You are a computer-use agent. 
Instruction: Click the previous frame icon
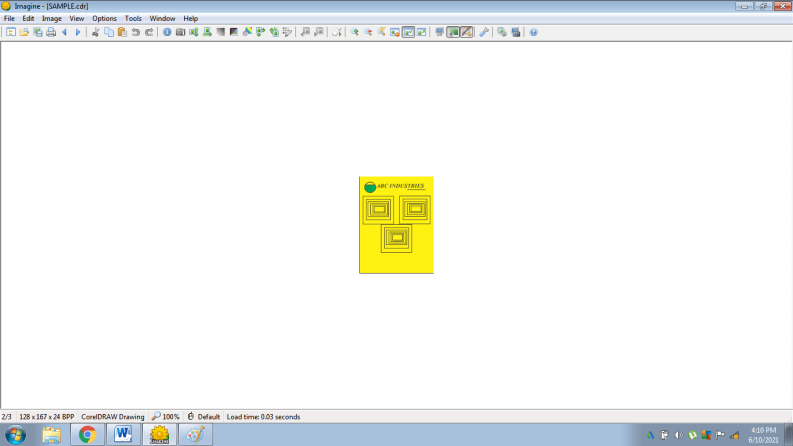point(305,32)
